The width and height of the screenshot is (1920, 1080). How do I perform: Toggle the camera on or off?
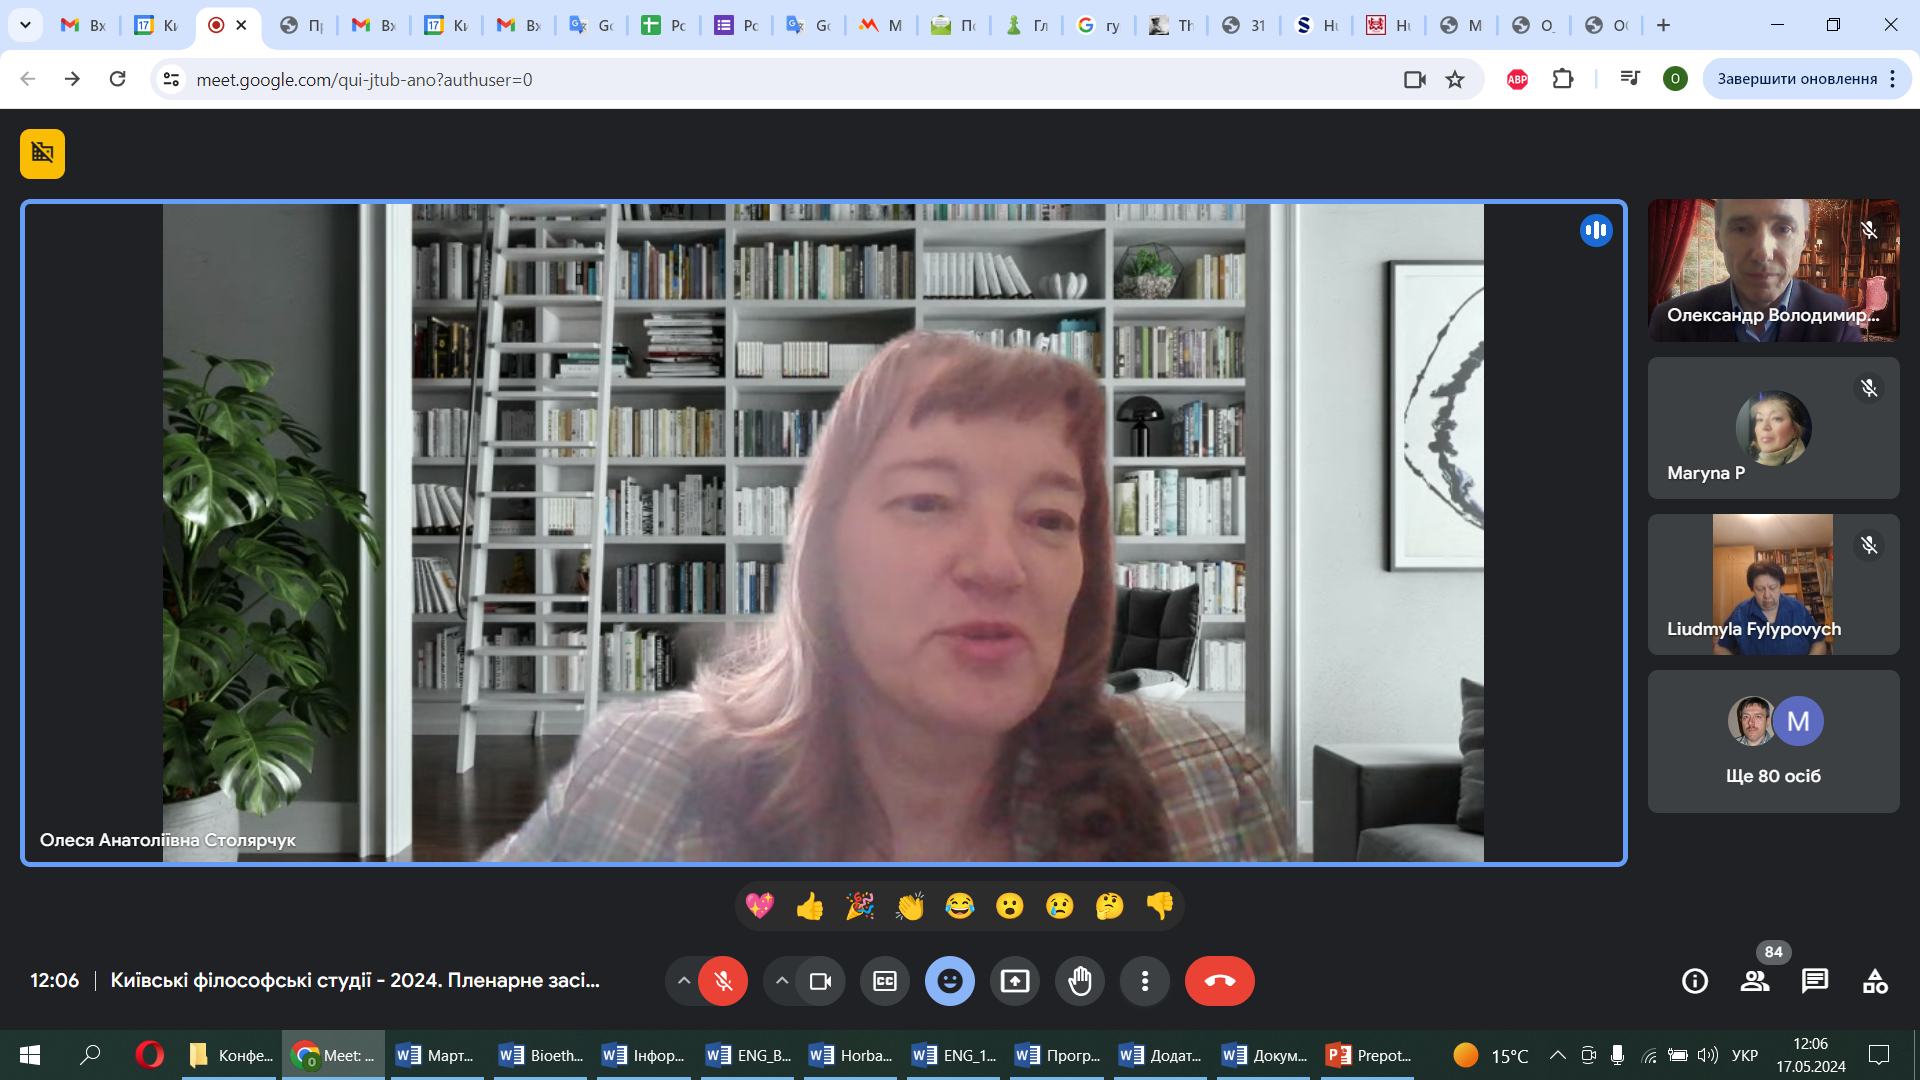(820, 981)
